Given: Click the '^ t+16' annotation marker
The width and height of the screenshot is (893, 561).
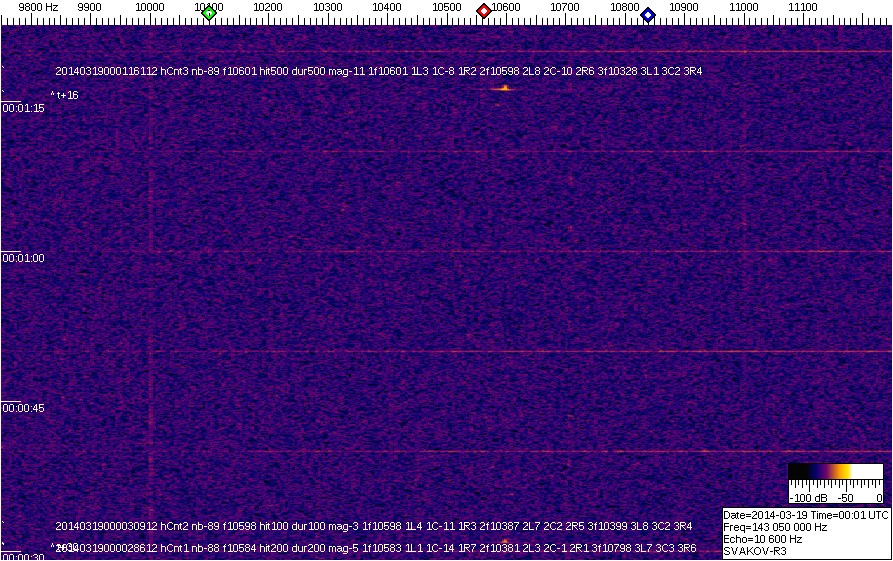Looking at the screenshot, I should pos(64,96).
